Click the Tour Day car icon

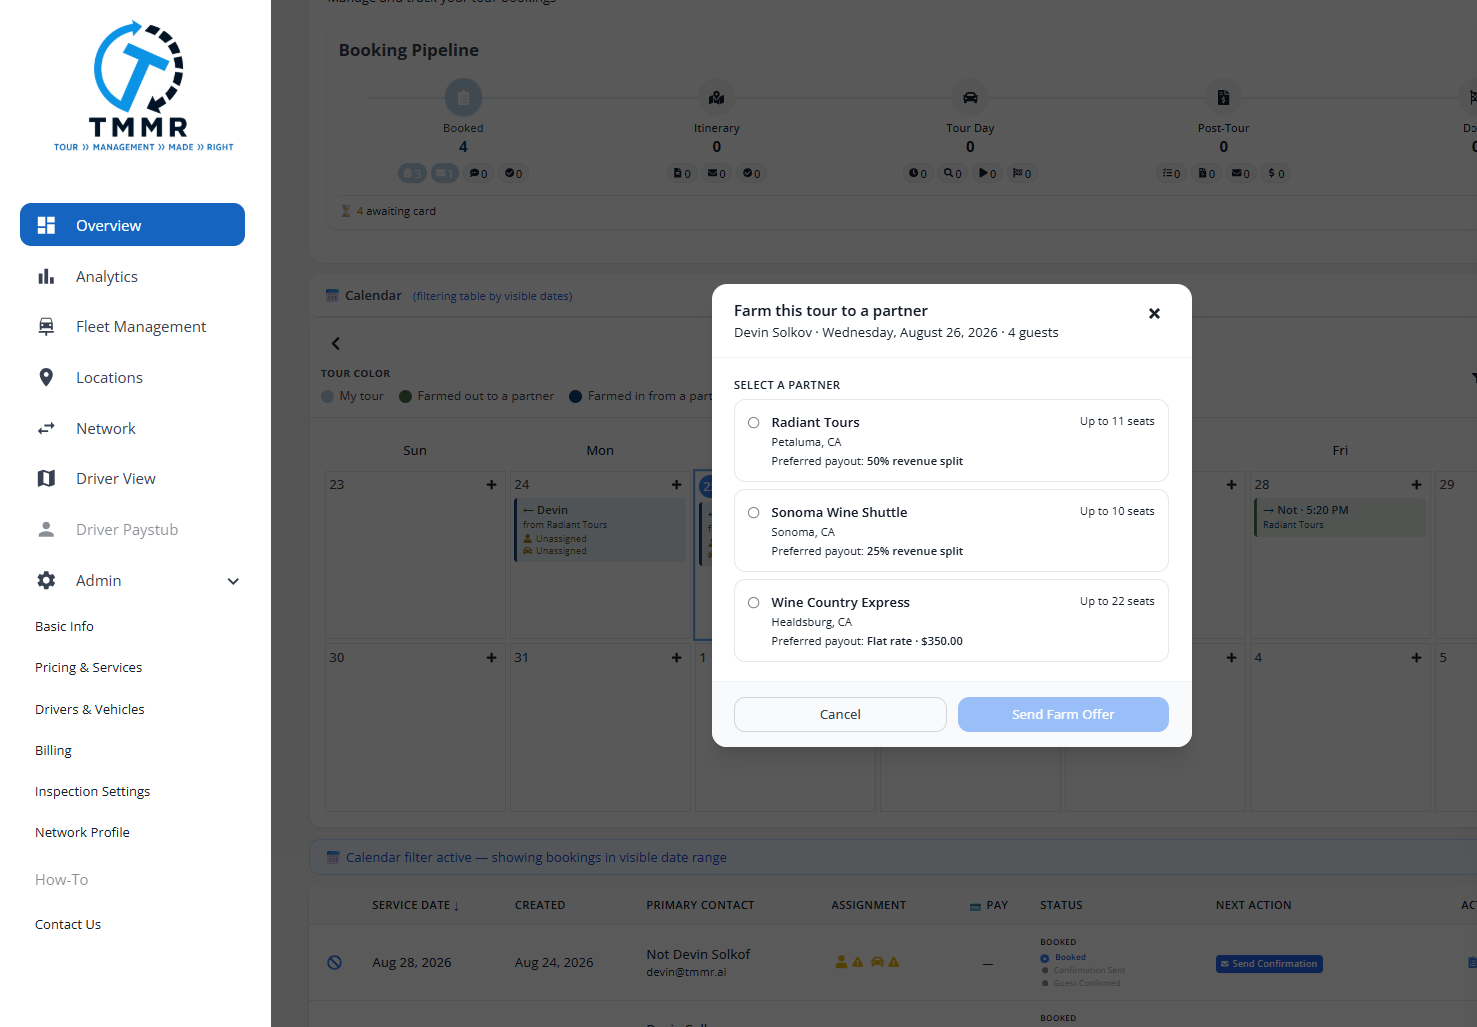pos(970,98)
